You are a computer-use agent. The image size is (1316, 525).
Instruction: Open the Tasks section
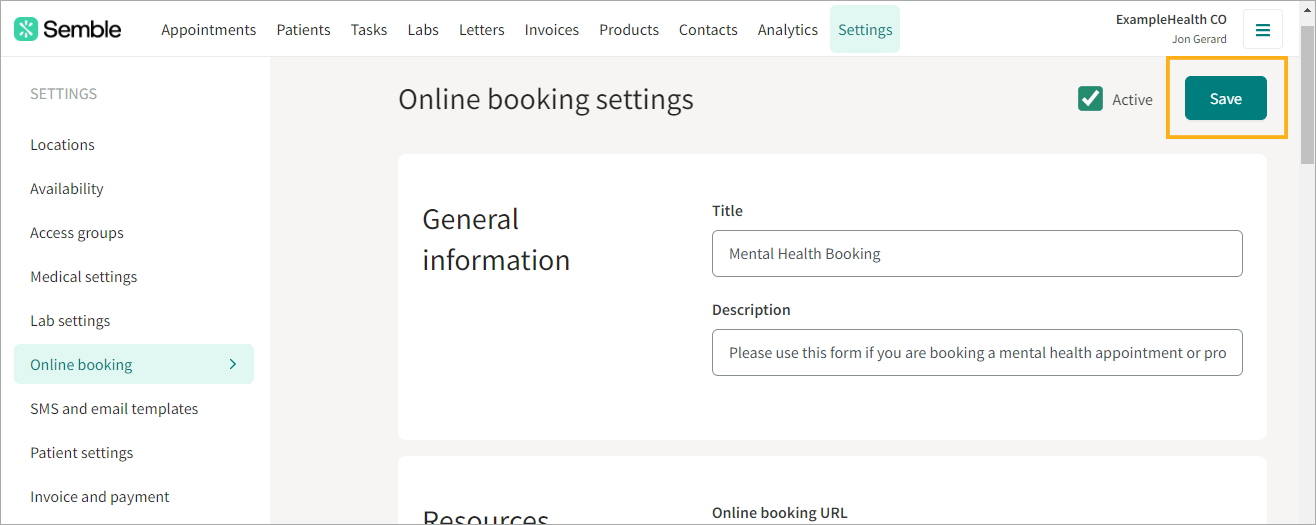[x=369, y=30]
